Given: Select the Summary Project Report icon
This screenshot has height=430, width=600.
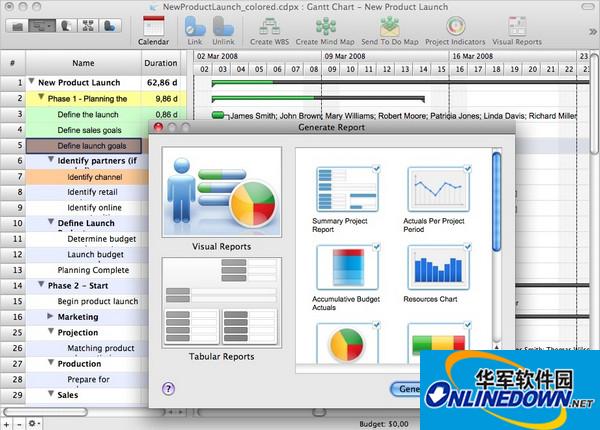Looking at the screenshot, I should 347,189.
